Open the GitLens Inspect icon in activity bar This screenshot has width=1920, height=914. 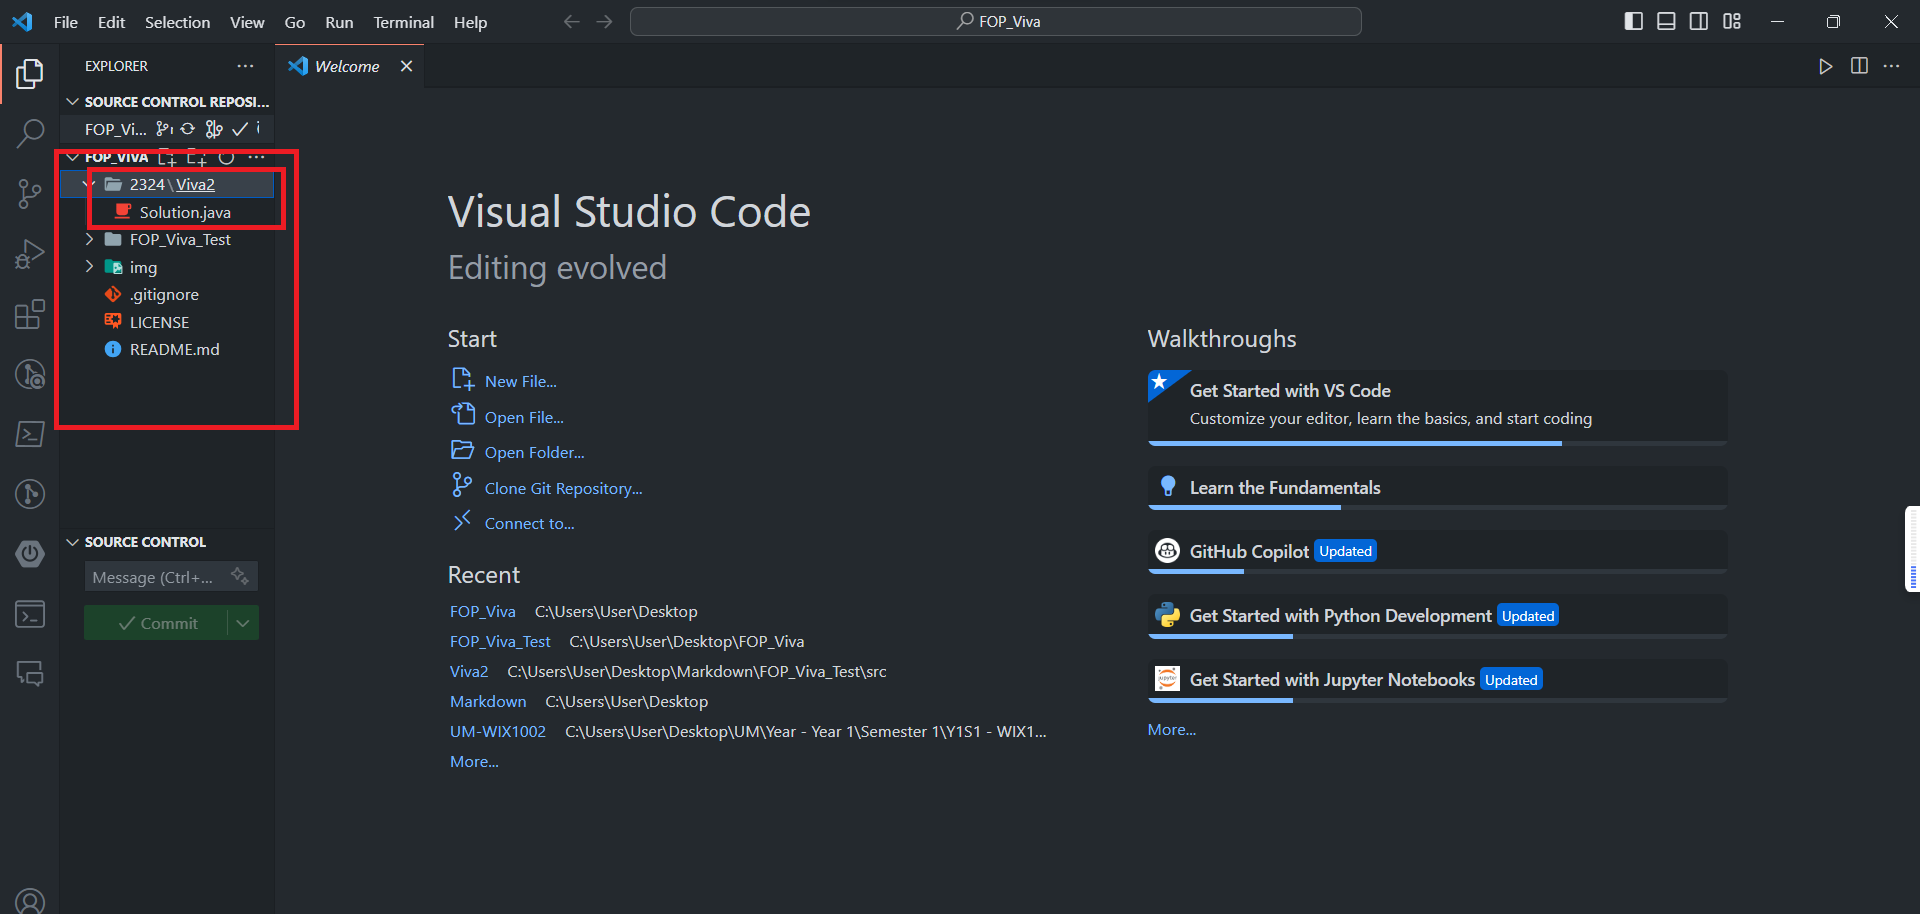[30, 374]
